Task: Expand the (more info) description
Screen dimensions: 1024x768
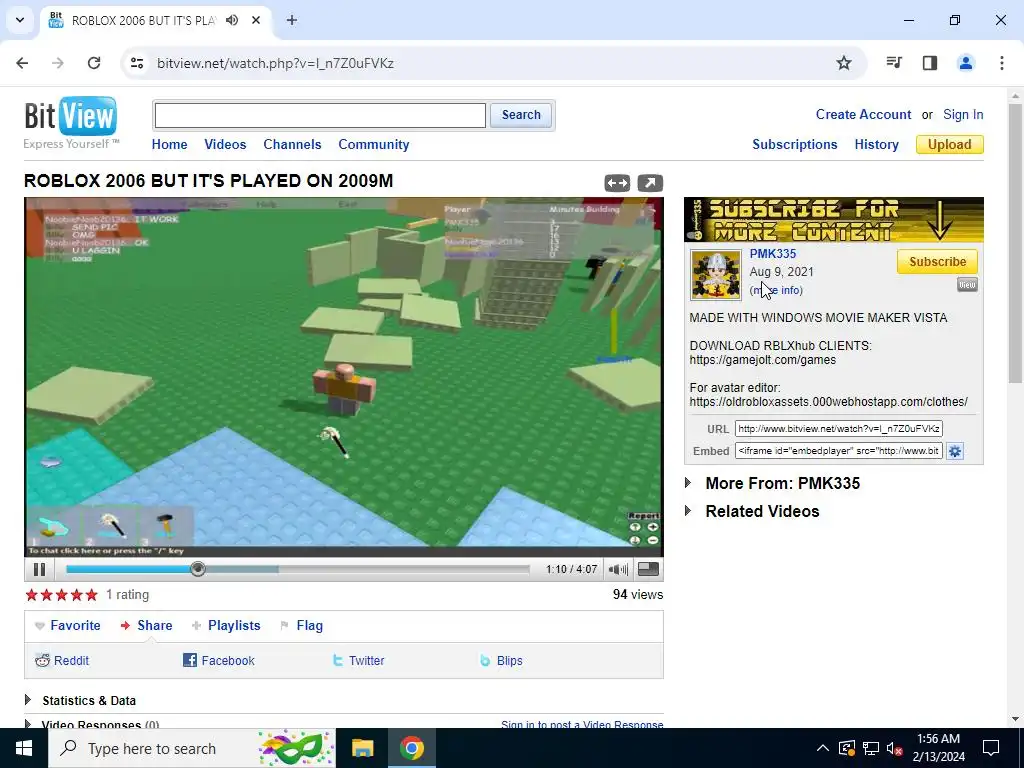Action: 776,290
